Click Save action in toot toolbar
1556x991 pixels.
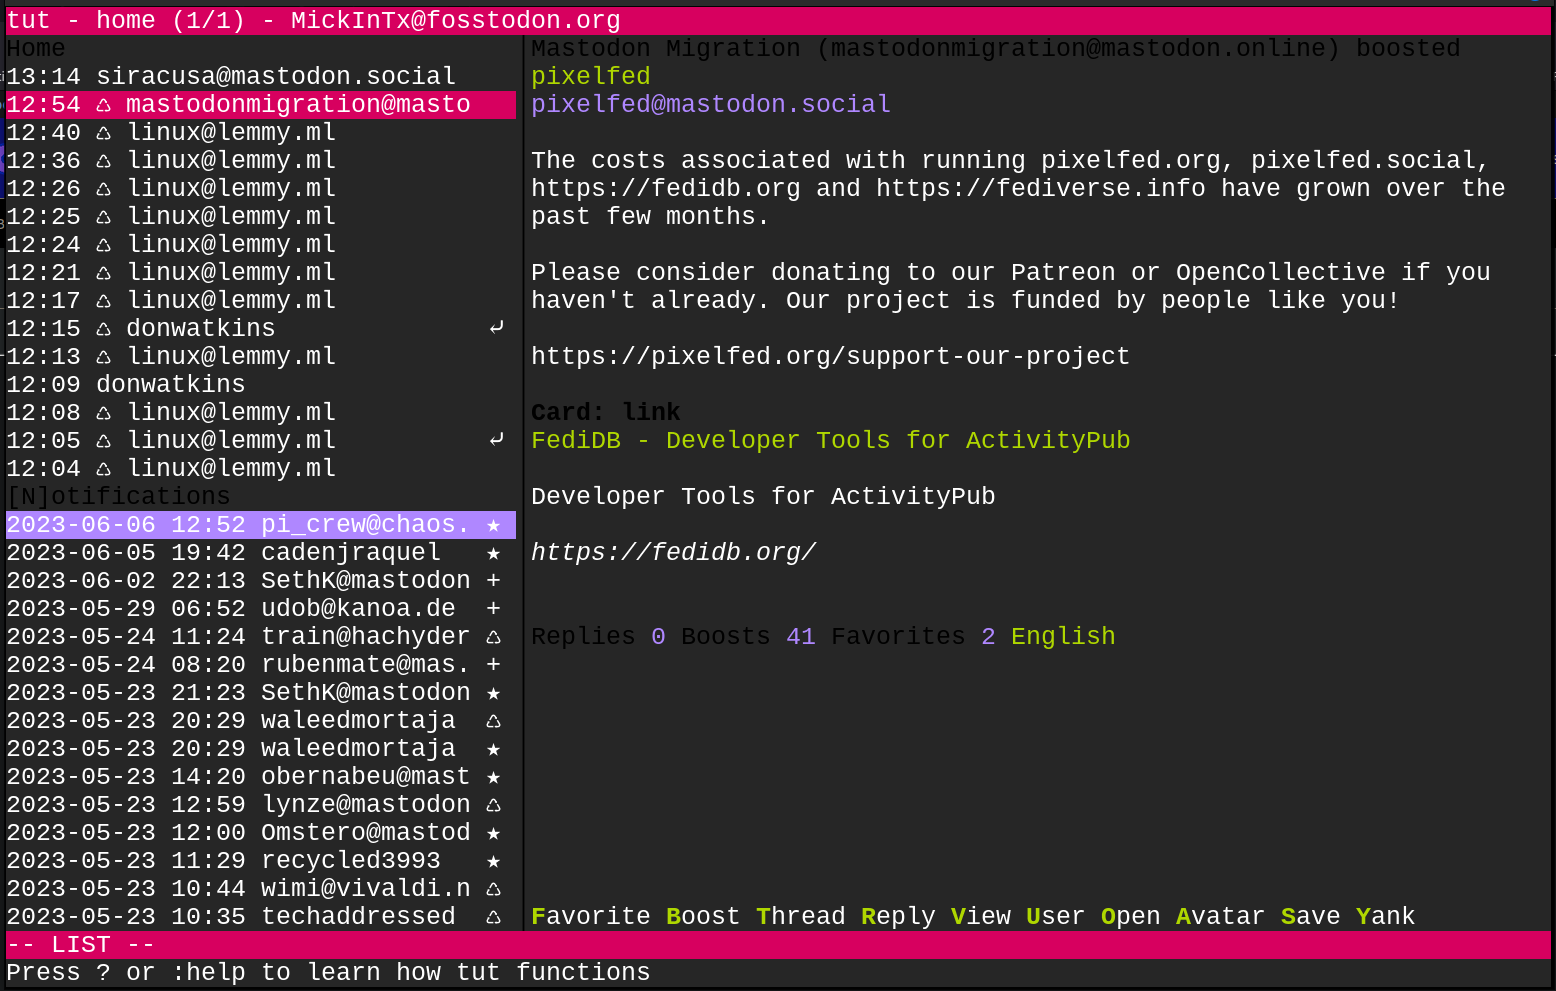pyautogui.click(x=1311, y=917)
